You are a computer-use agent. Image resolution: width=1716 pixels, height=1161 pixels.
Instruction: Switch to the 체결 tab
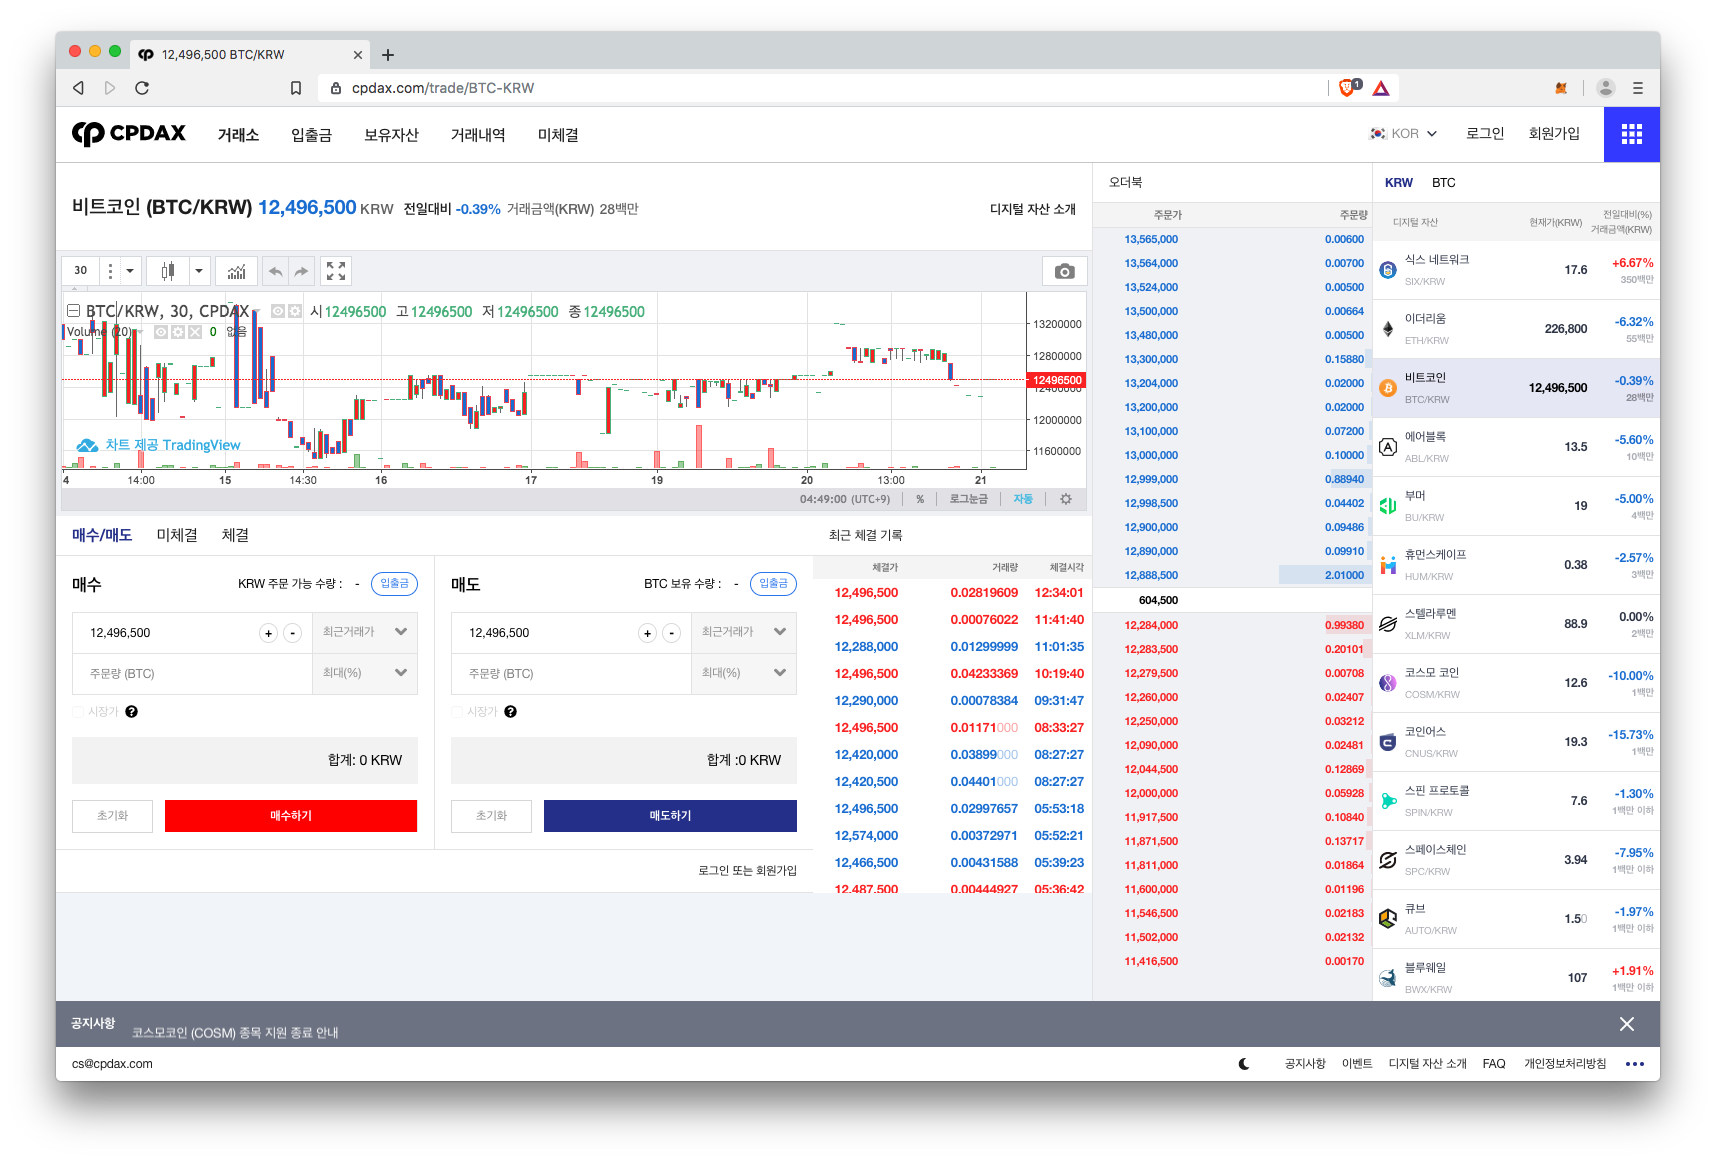tap(235, 536)
